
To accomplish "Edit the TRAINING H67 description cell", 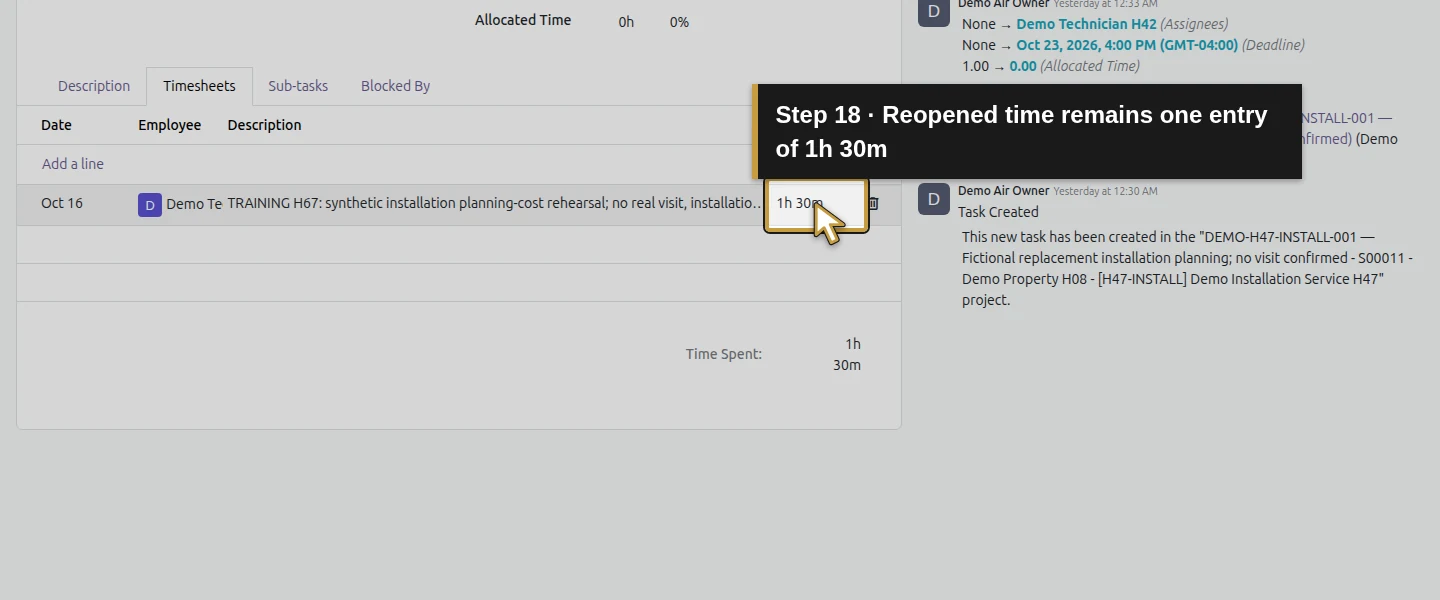I will (495, 203).
